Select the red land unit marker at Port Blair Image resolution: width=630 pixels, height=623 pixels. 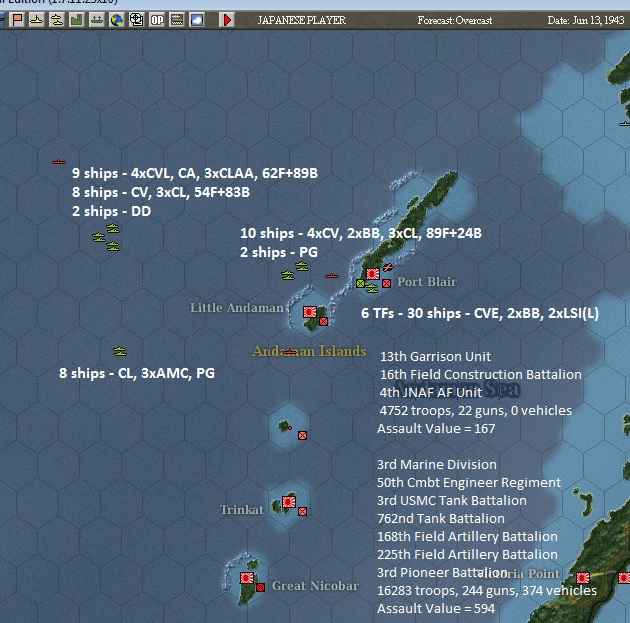click(387, 284)
